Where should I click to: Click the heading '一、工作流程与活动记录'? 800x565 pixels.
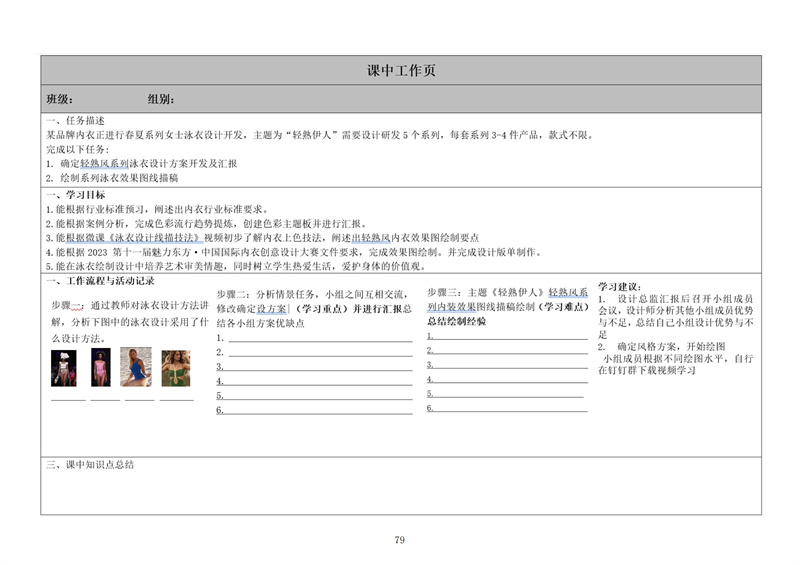click(101, 281)
